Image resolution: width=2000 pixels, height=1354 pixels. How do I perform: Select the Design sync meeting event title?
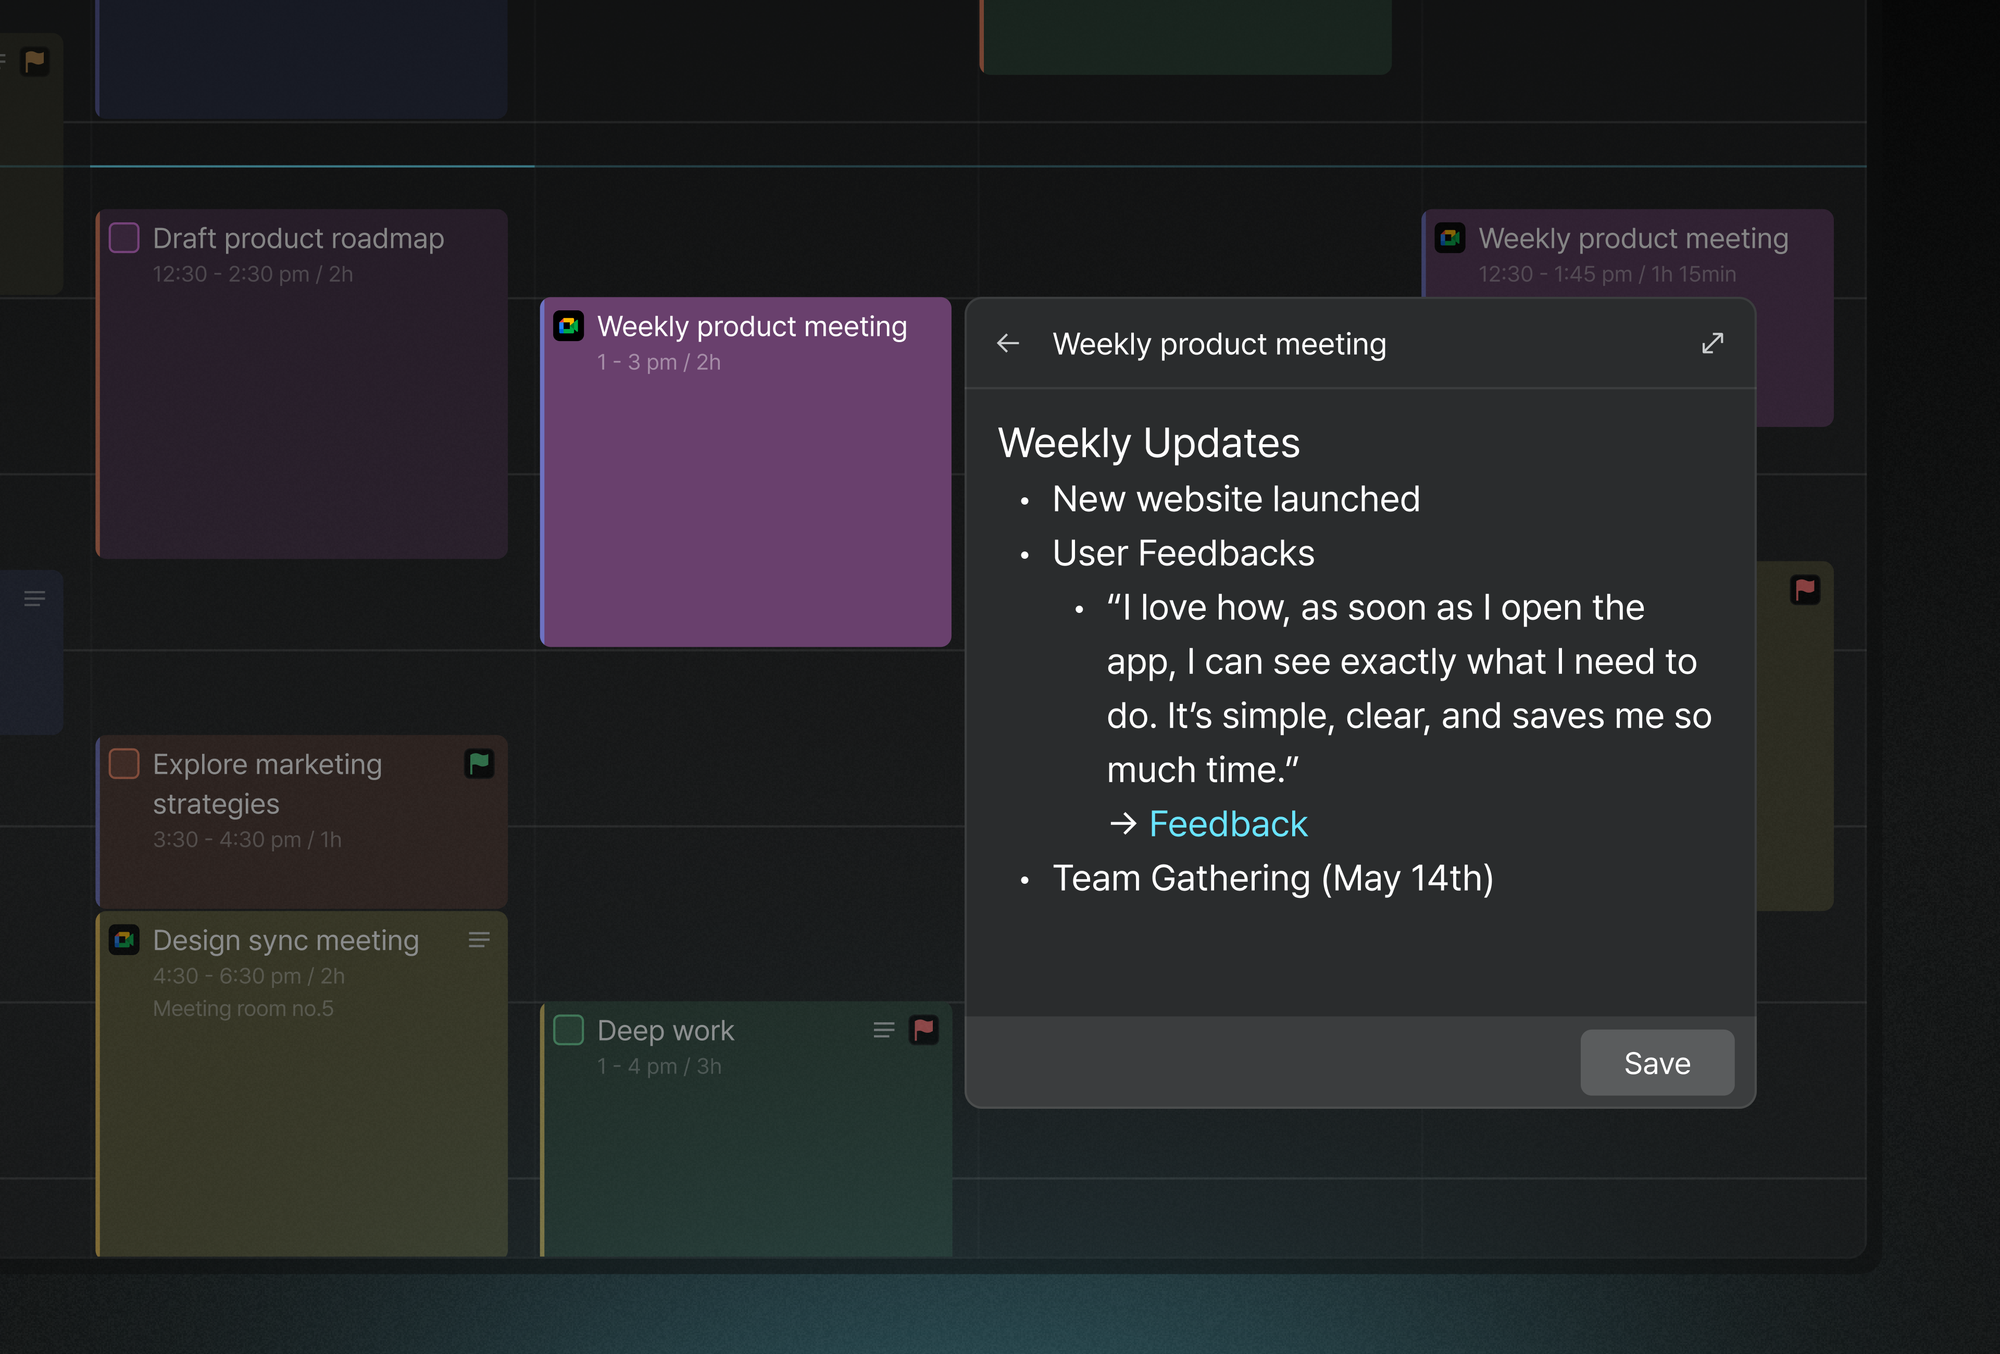pyautogui.click(x=286, y=940)
